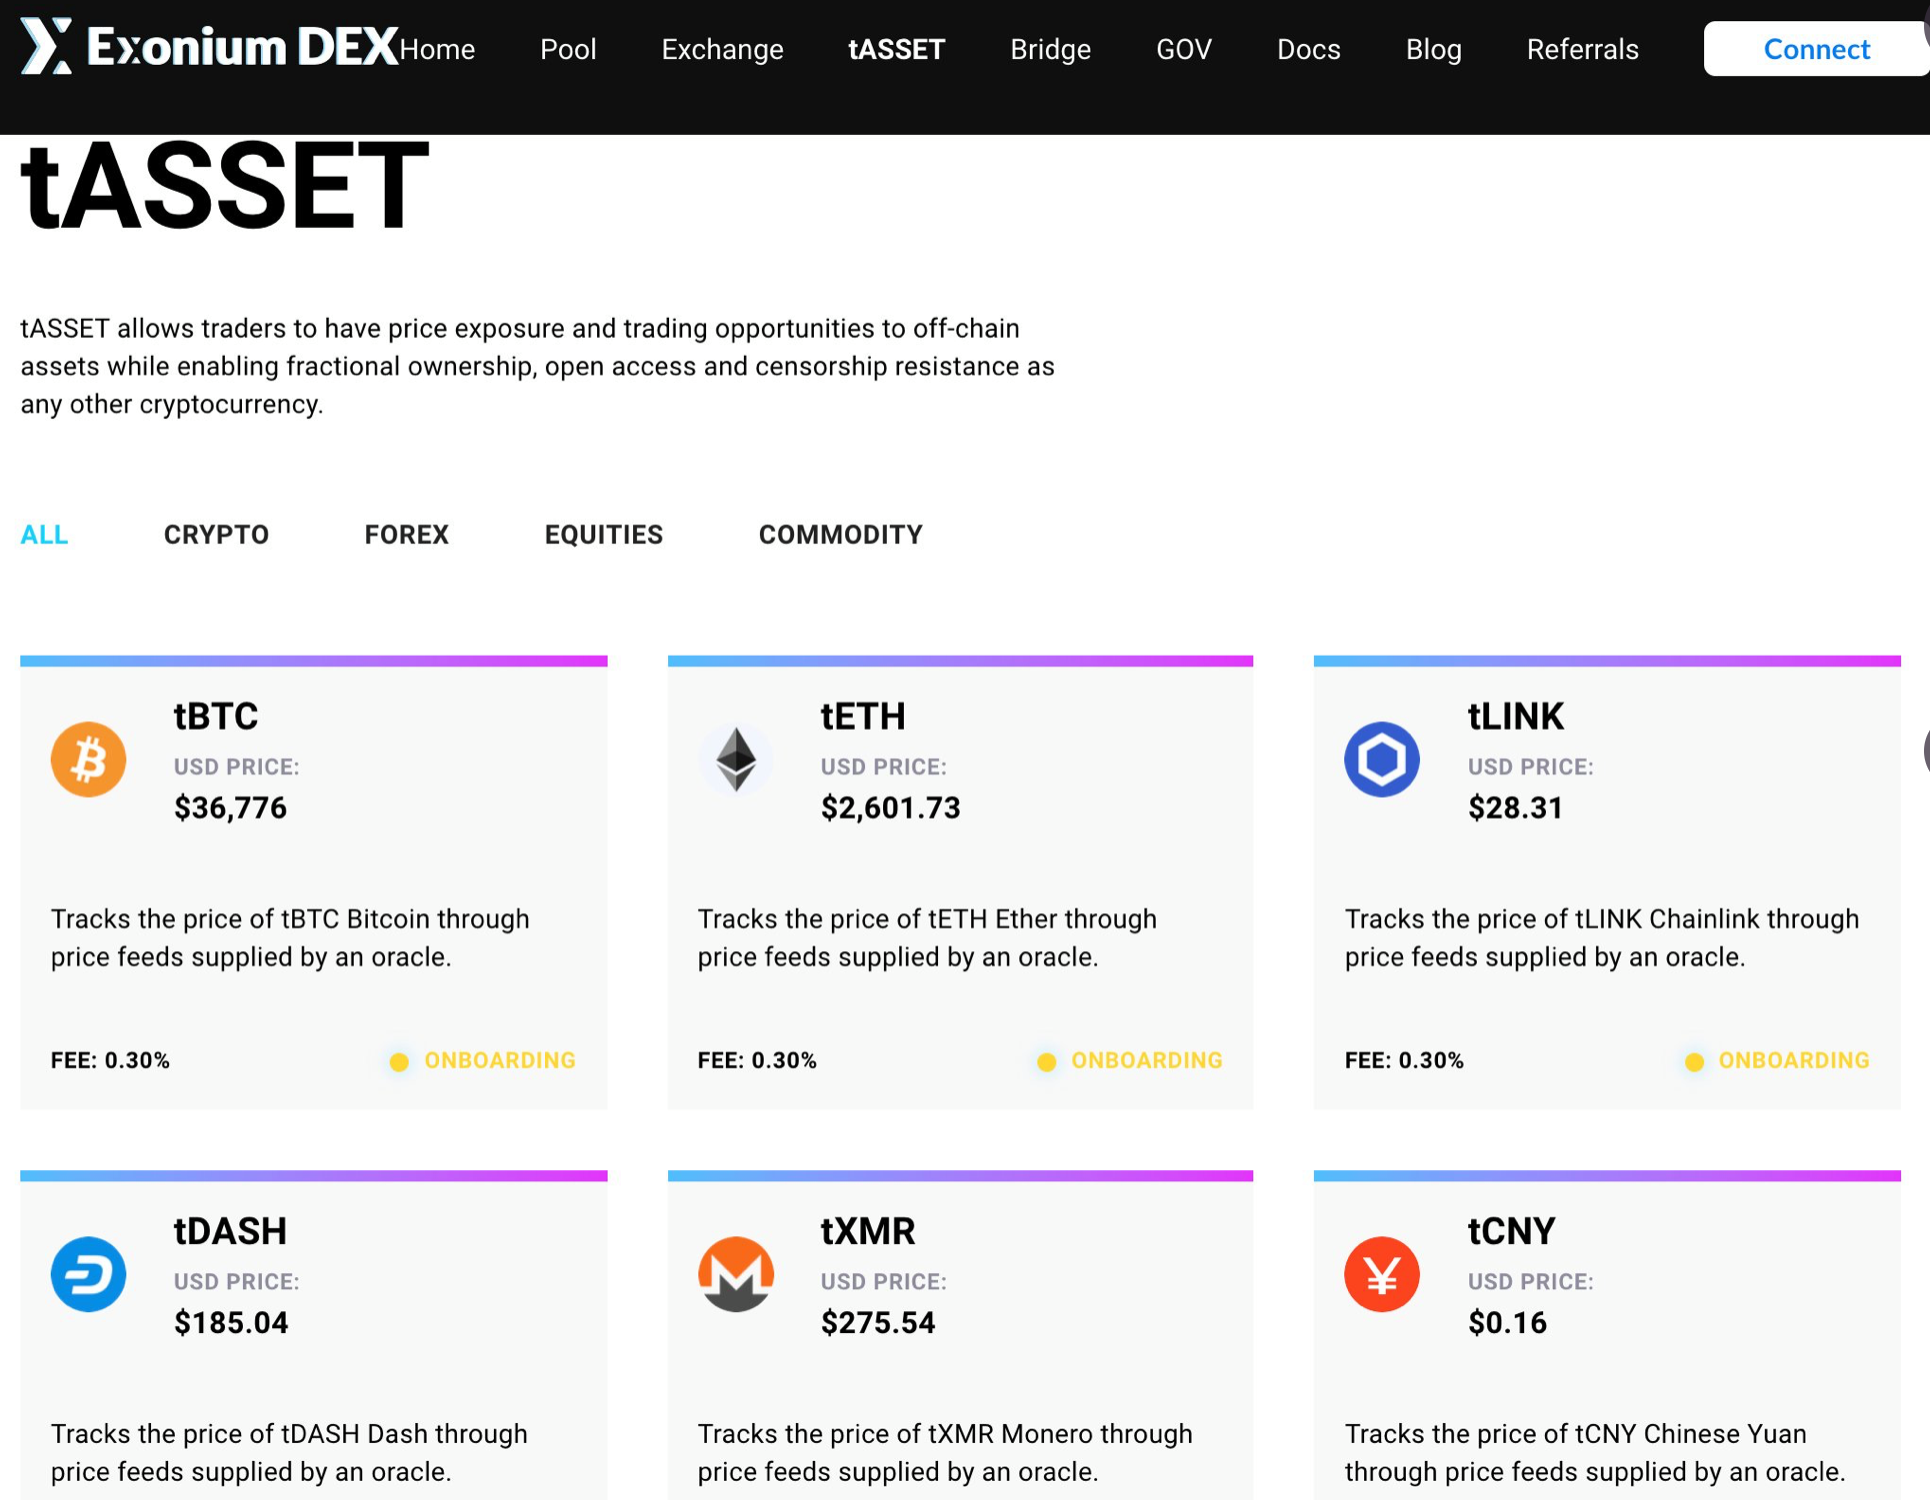Click the yellow status dot on tLINK card

tap(1693, 1062)
